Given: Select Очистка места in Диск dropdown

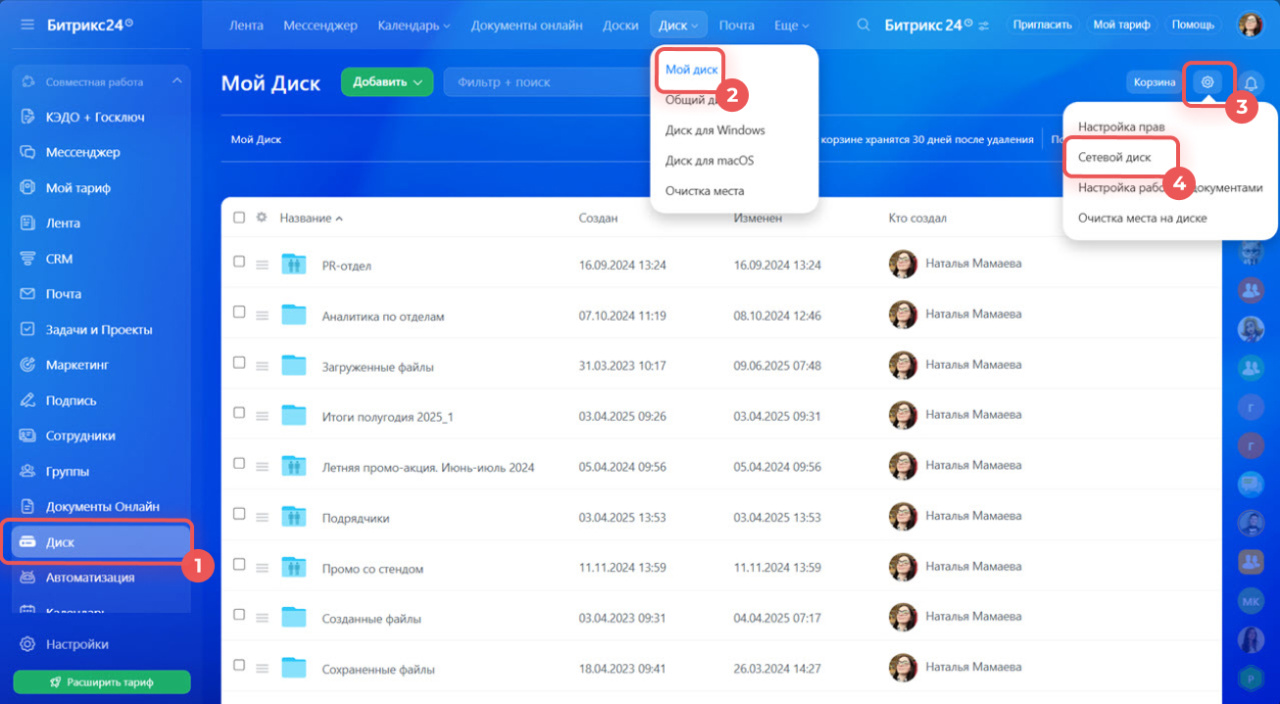Looking at the screenshot, I should pos(704,191).
